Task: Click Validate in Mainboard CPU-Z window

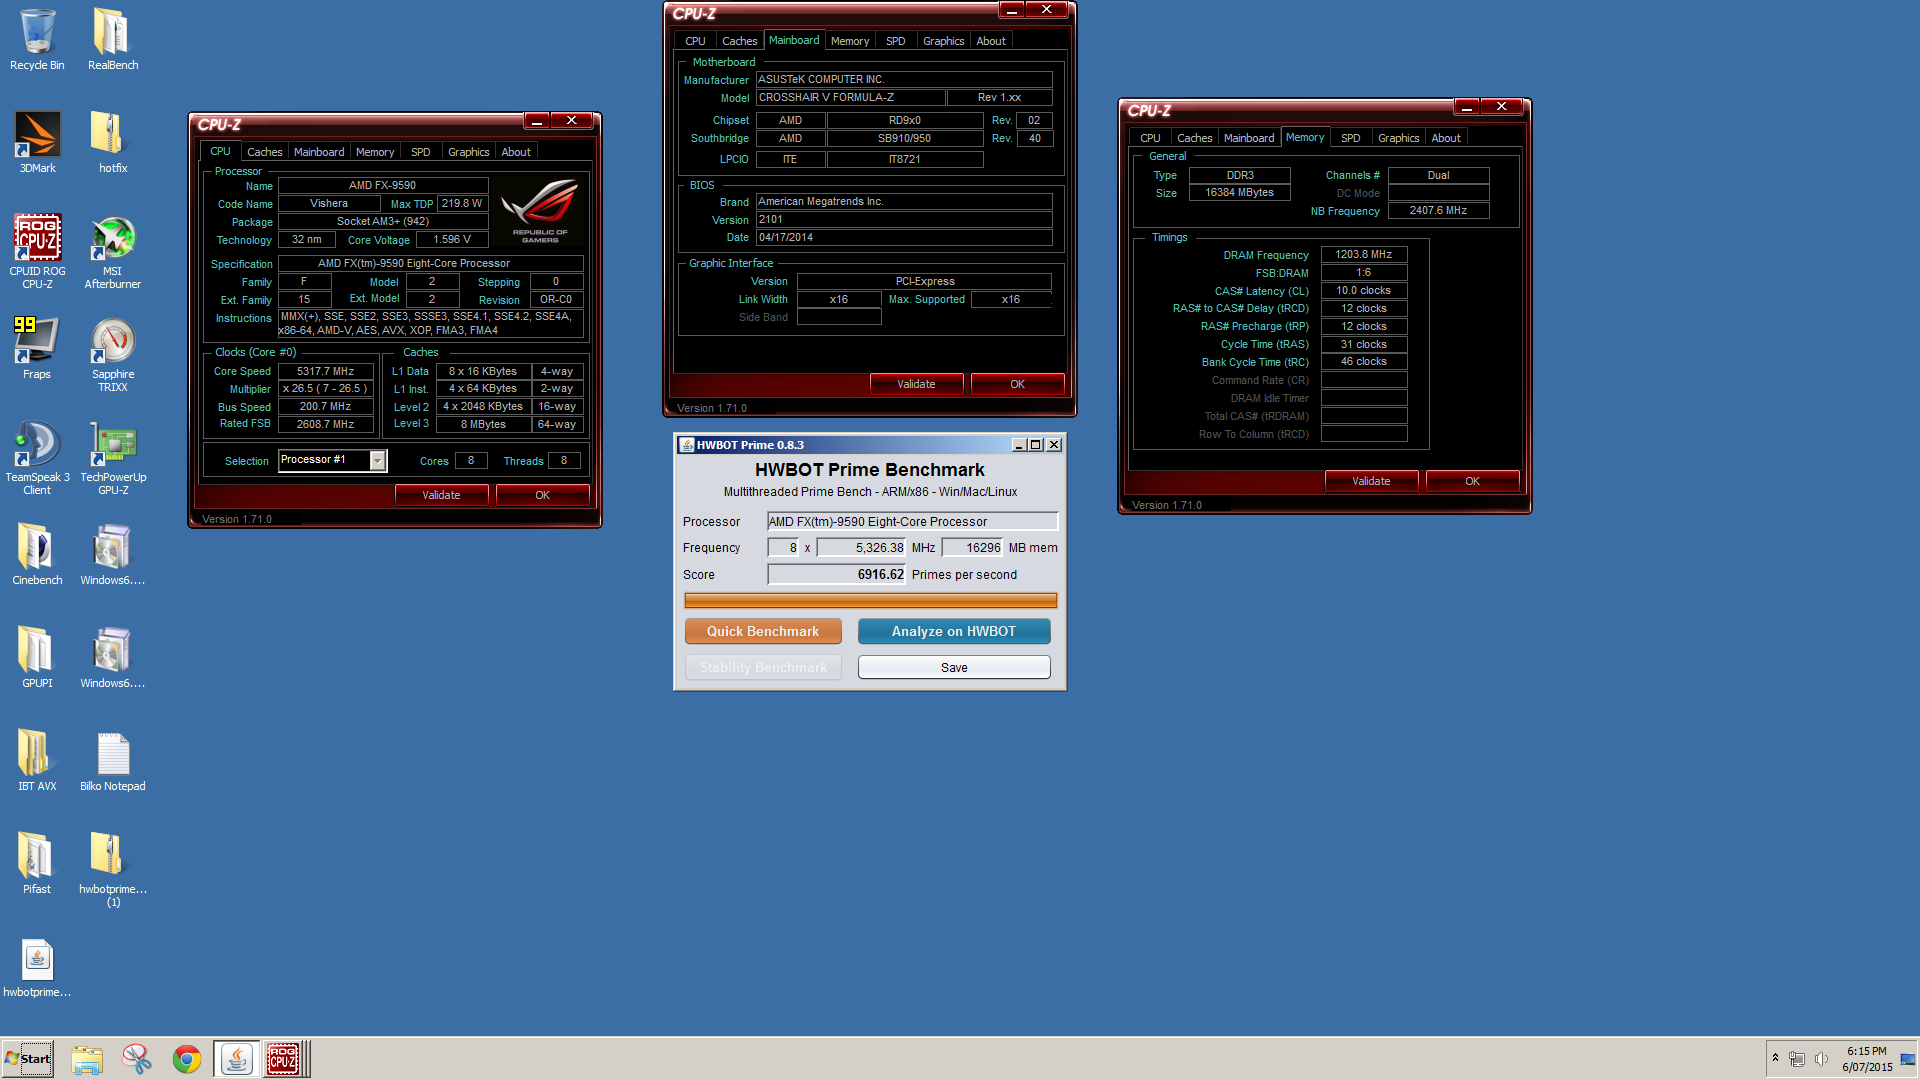Action: (x=916, y=384)
